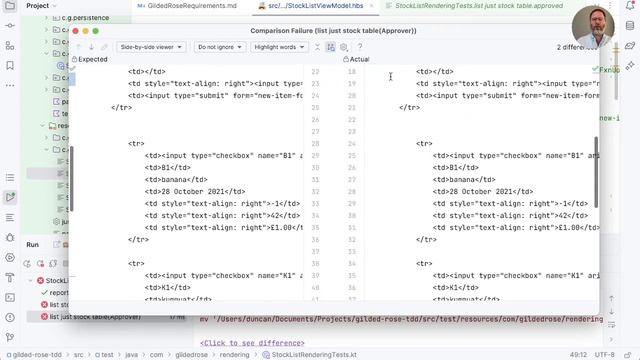
Task: Open the Build hammer icon in sidebar
Action: coord(10,278)
